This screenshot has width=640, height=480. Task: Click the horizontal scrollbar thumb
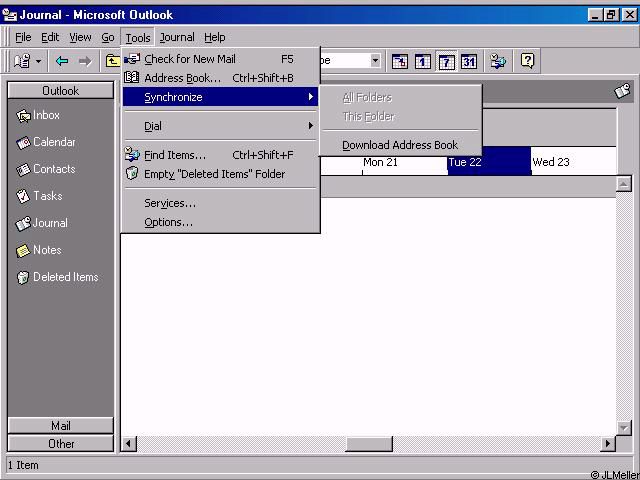tap(369, 444)
